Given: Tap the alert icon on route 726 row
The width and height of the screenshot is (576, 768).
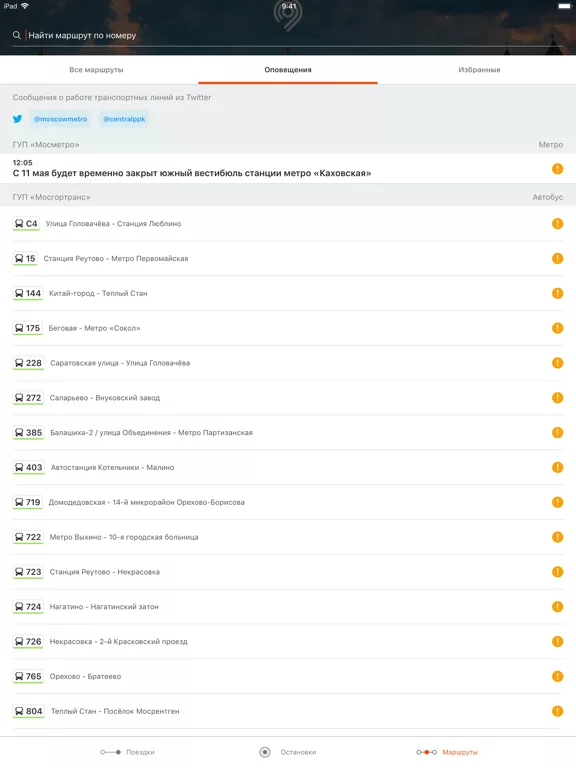Looking at the screenshot, I should click(x=557, y=641).
